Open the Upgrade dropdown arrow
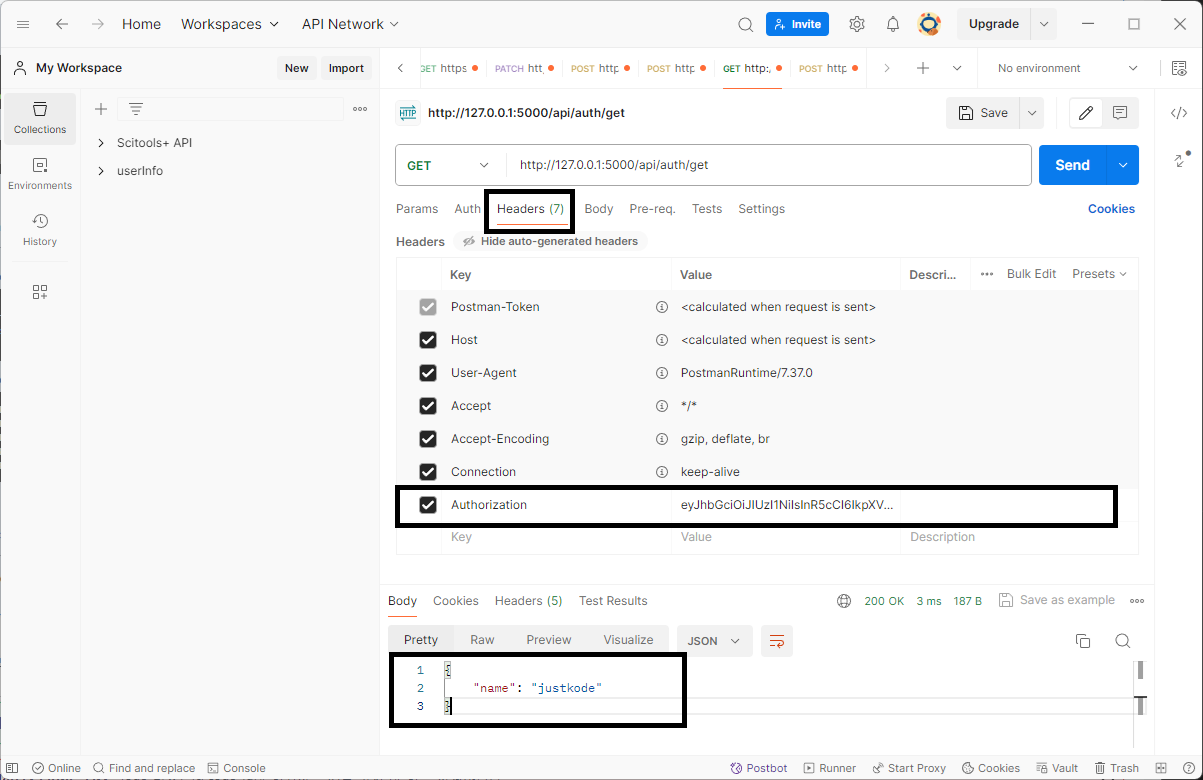Image resolution: width=1203 pixels, height=780 pixels. tap(1043, 24)
